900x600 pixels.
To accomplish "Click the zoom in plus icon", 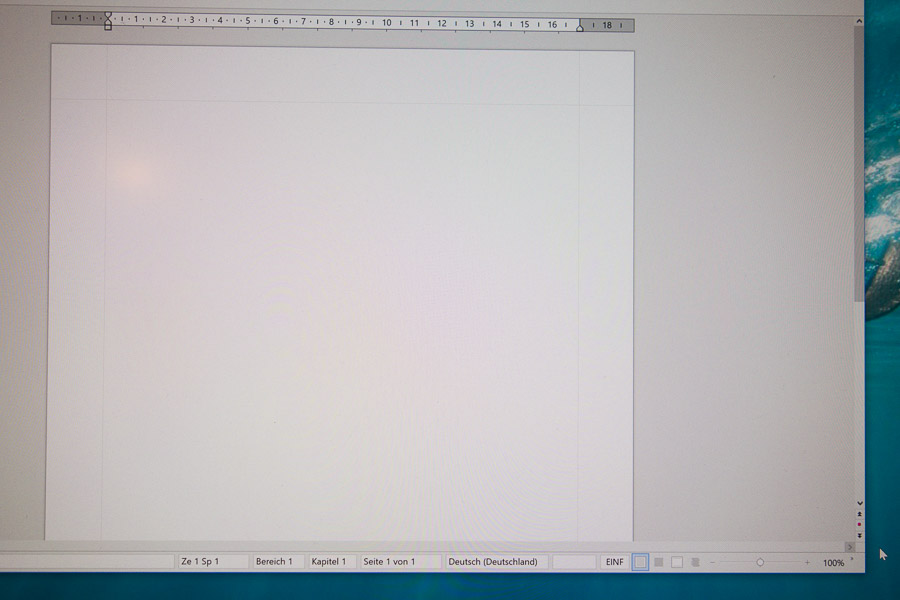I will tap(806, 563).
